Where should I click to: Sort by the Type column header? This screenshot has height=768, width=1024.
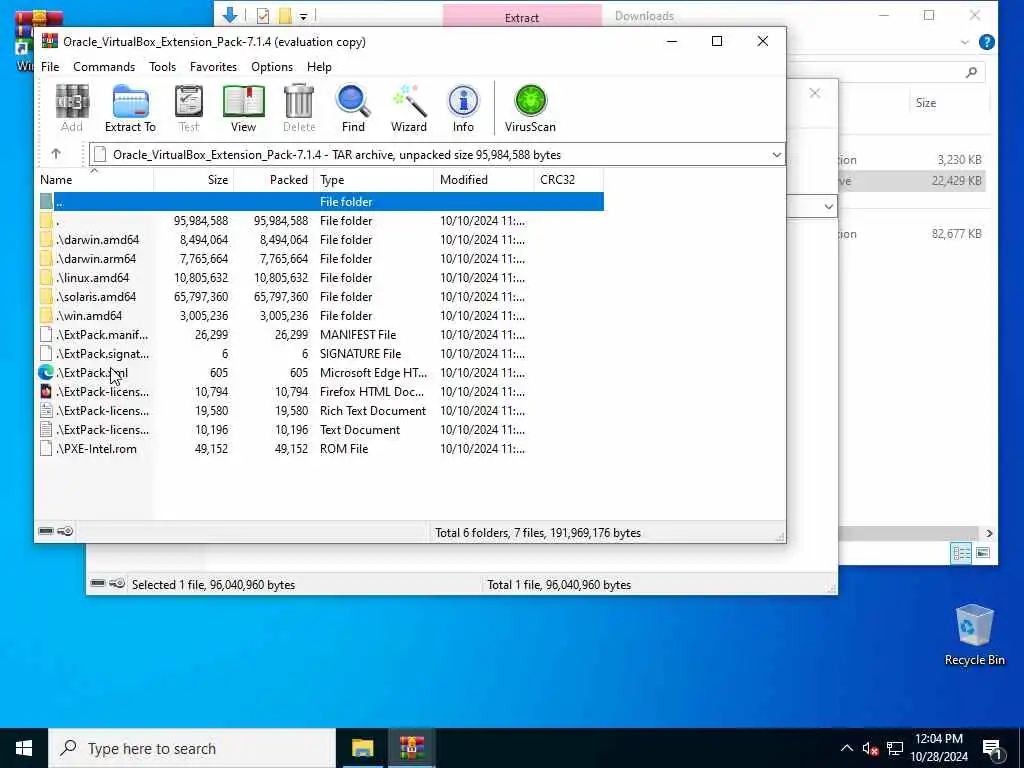tap(374, 180)
